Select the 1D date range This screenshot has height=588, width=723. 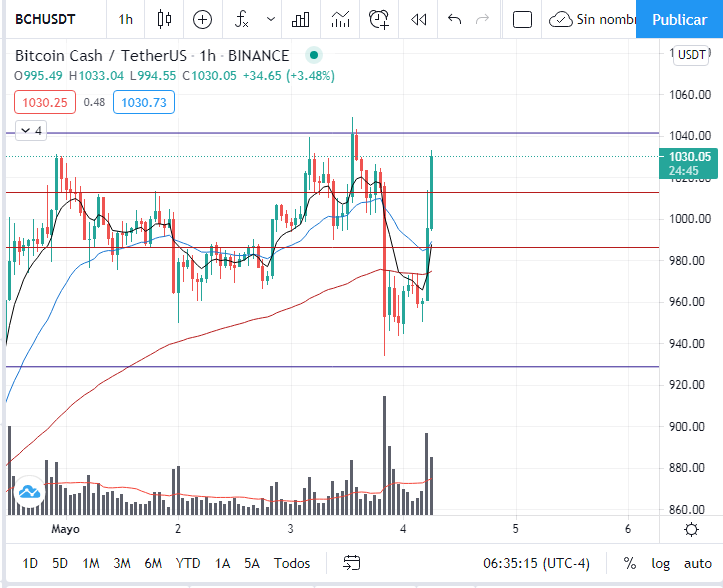coord(30,564)
